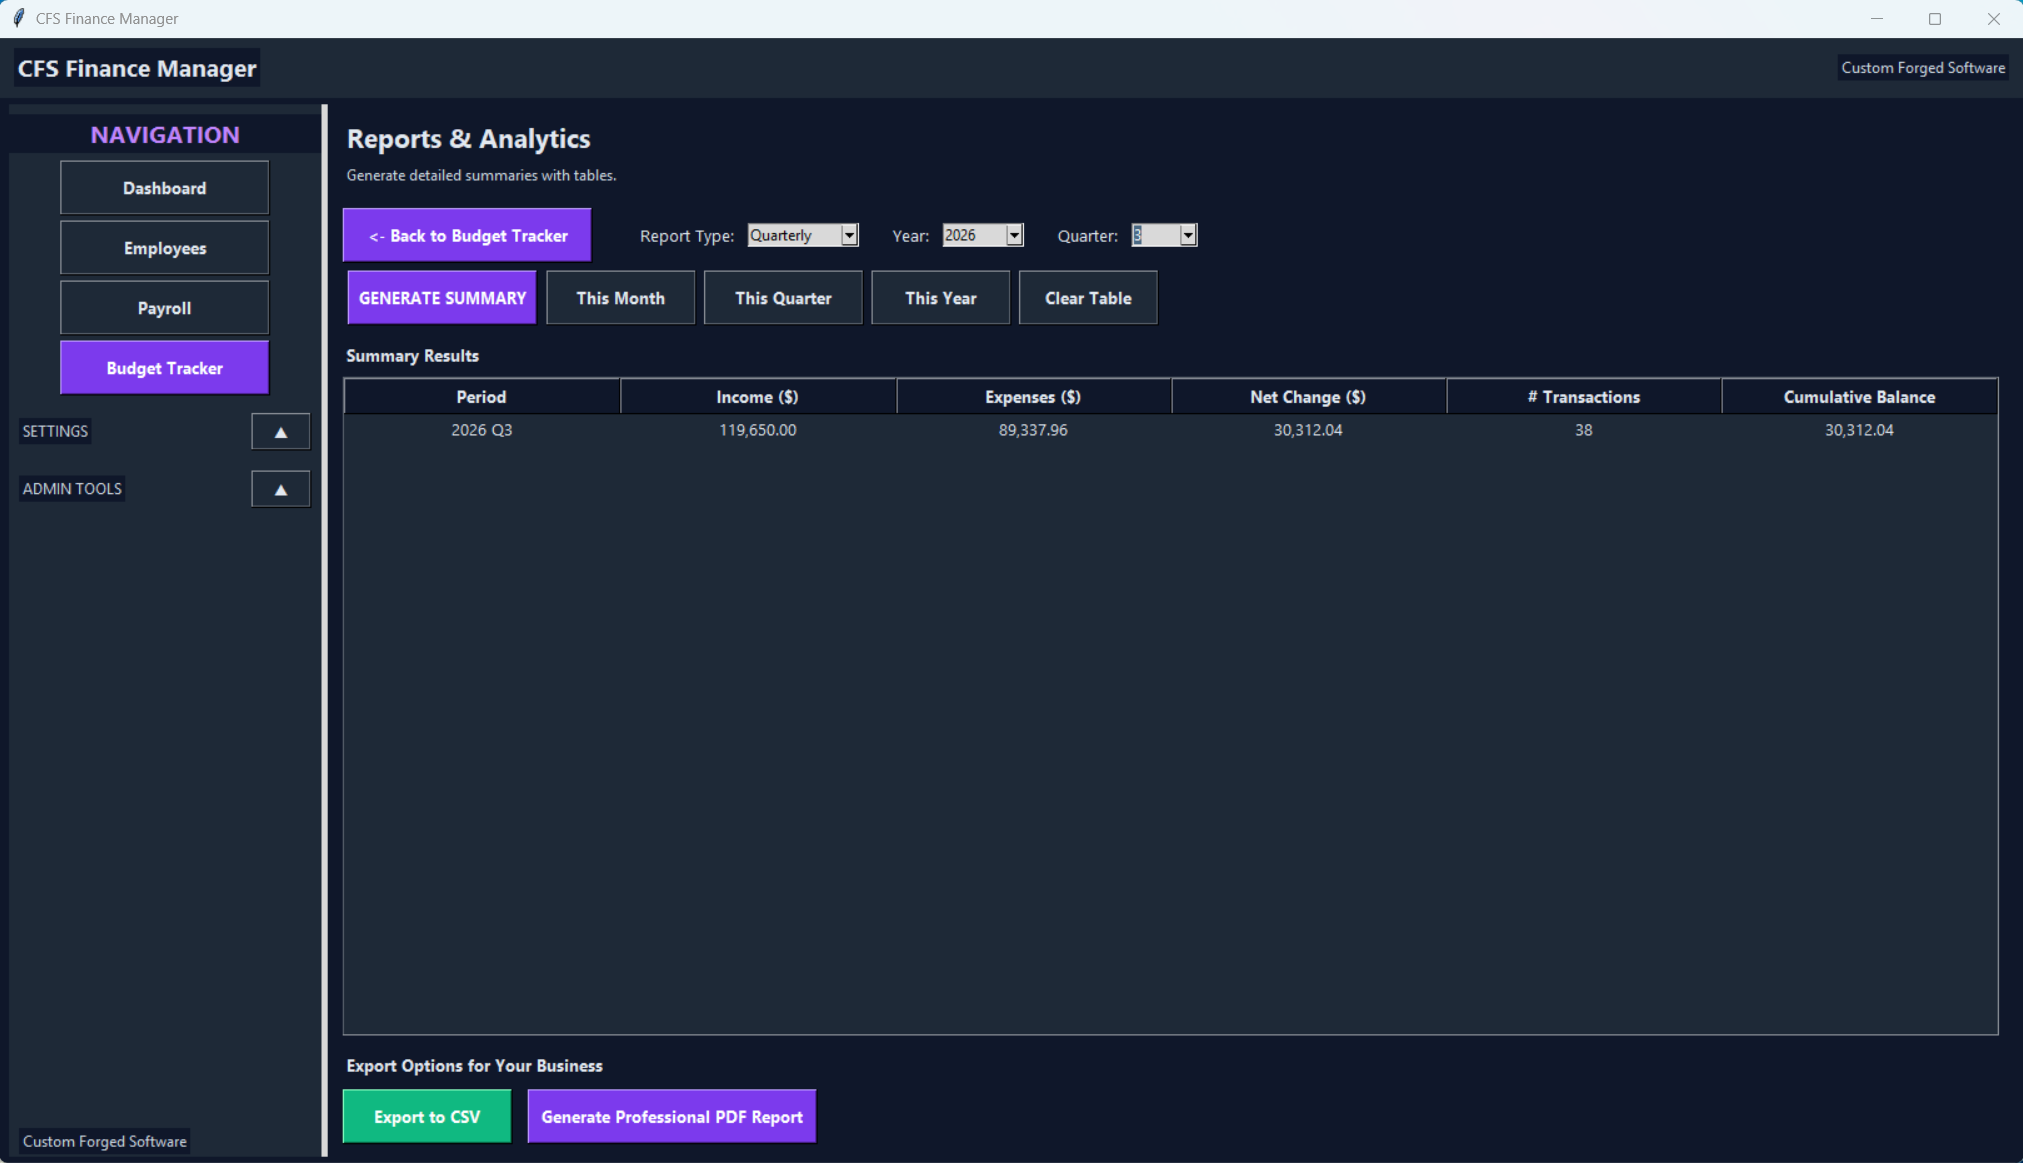The width and height of the screenshot is (2023, 1163).
Task: Generate Professional PDF Report
Action: pyautogui.click(x=672, y=1116)
